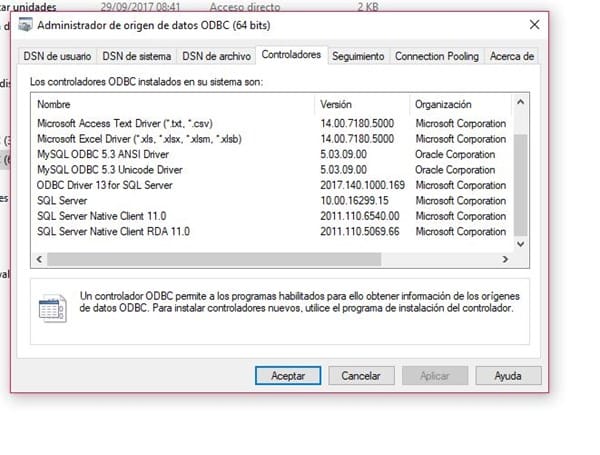This screenshot has width=600, height=455.
Task: Click the Cancelar button
Action: pyautogui.click(x=361, y=376)
